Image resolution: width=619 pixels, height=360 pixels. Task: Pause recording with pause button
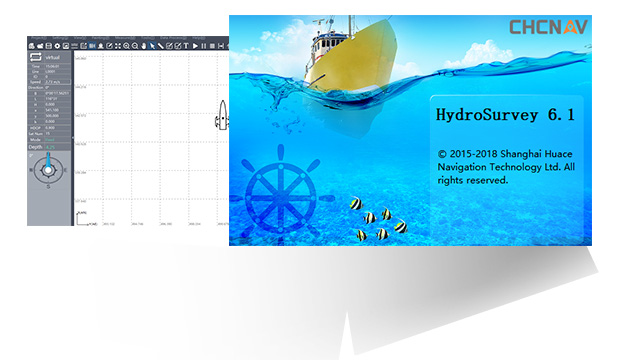click(x=204, y=46)
